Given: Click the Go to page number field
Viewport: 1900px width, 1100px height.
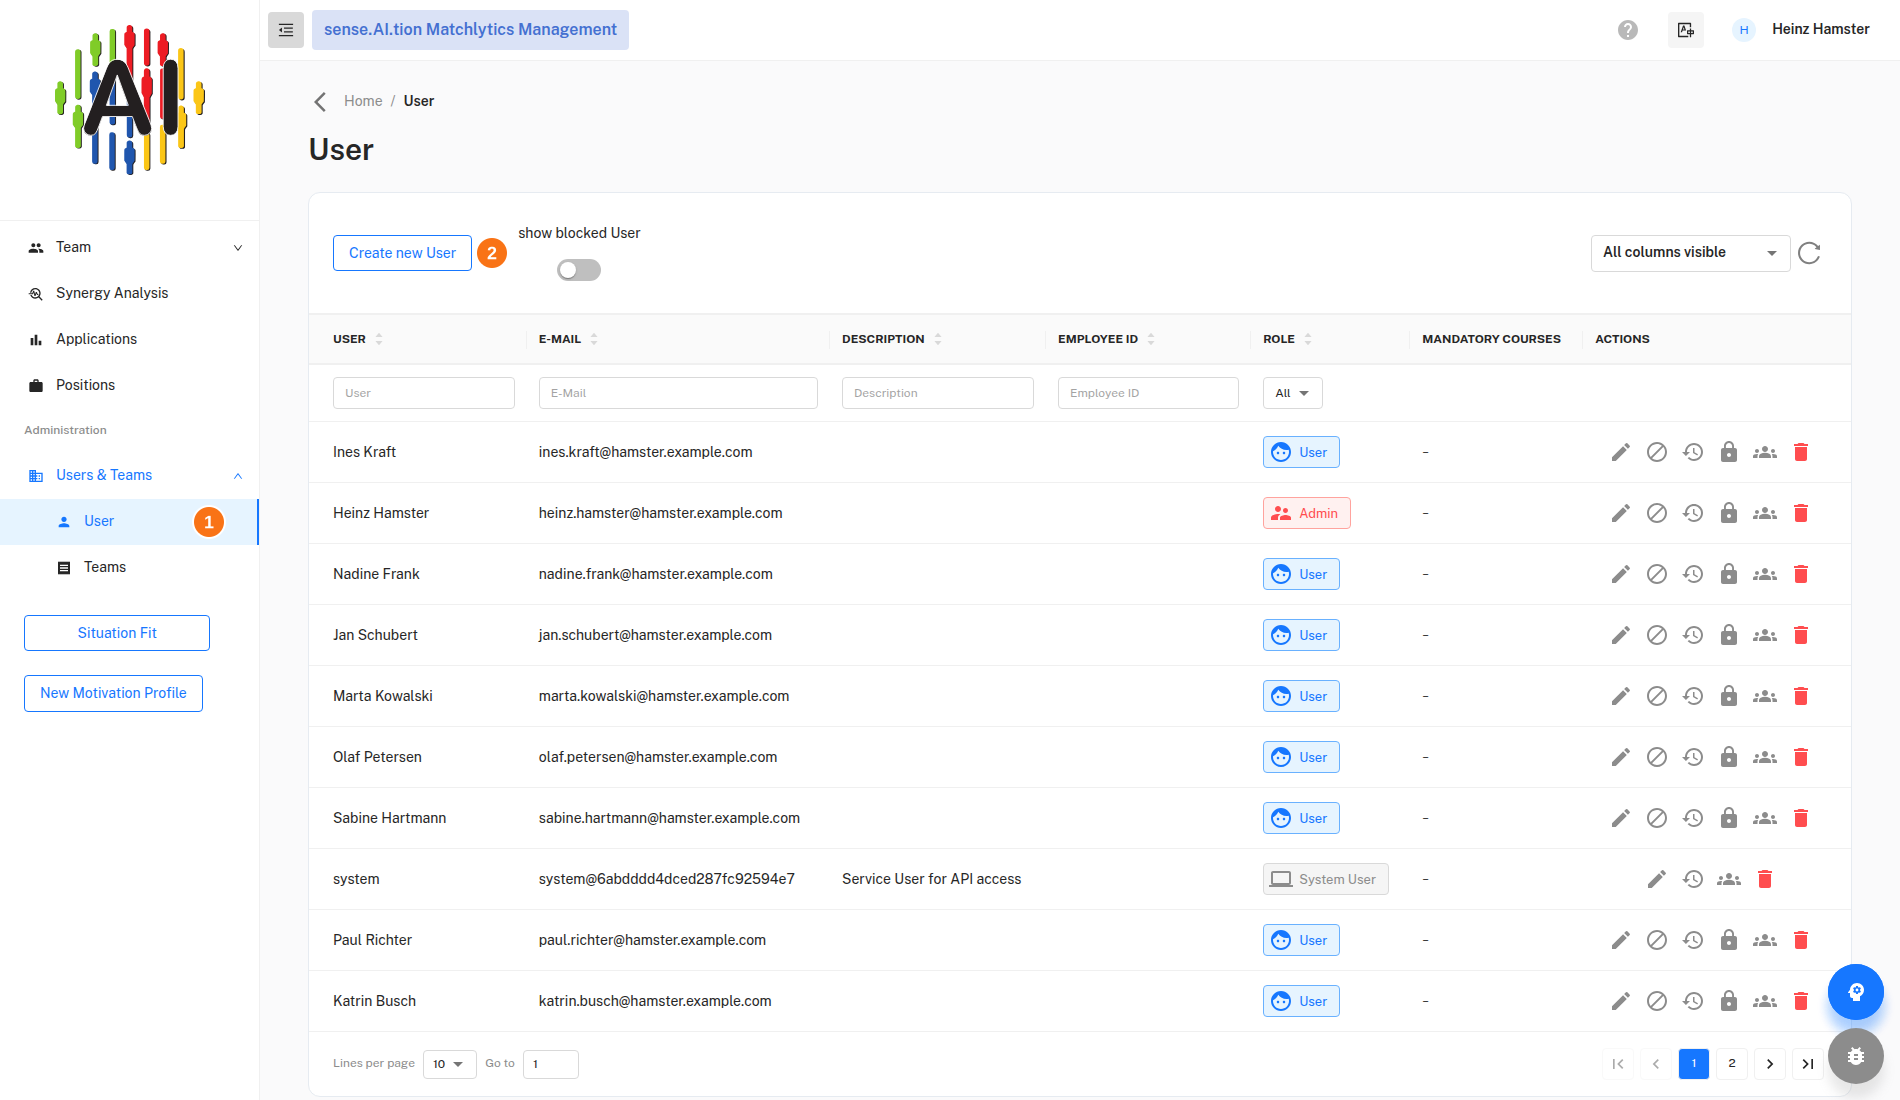Looking at the screenshot, I should tap(551, 1064).
